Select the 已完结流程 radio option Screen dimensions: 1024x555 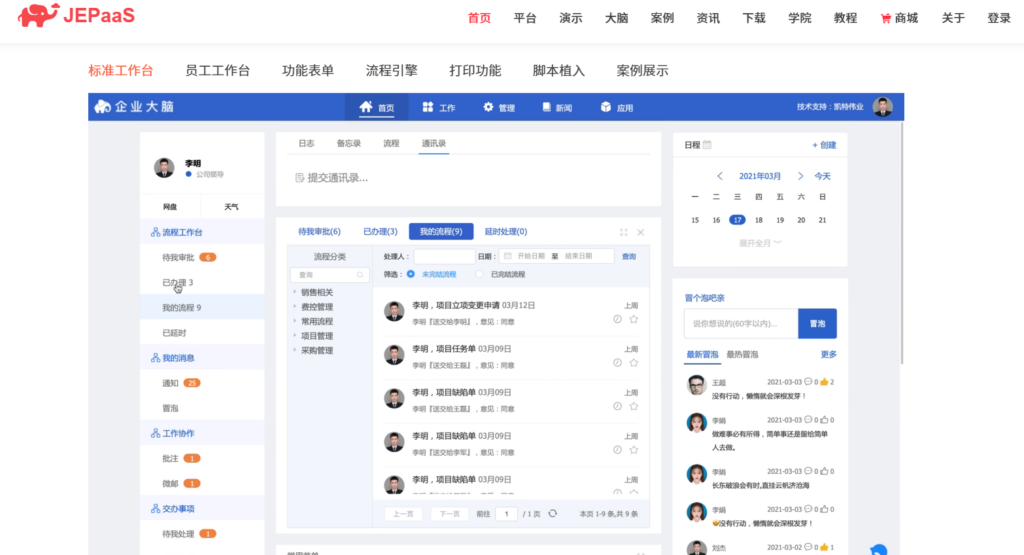[x=479, y=274]
